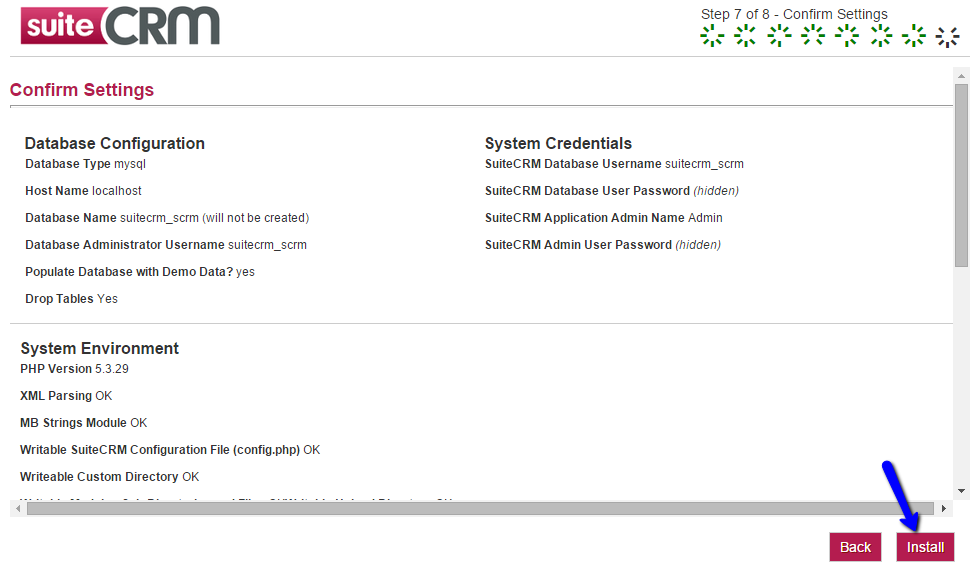
Task: Click 'Database Type mysql' line
Action: point(86,164)
